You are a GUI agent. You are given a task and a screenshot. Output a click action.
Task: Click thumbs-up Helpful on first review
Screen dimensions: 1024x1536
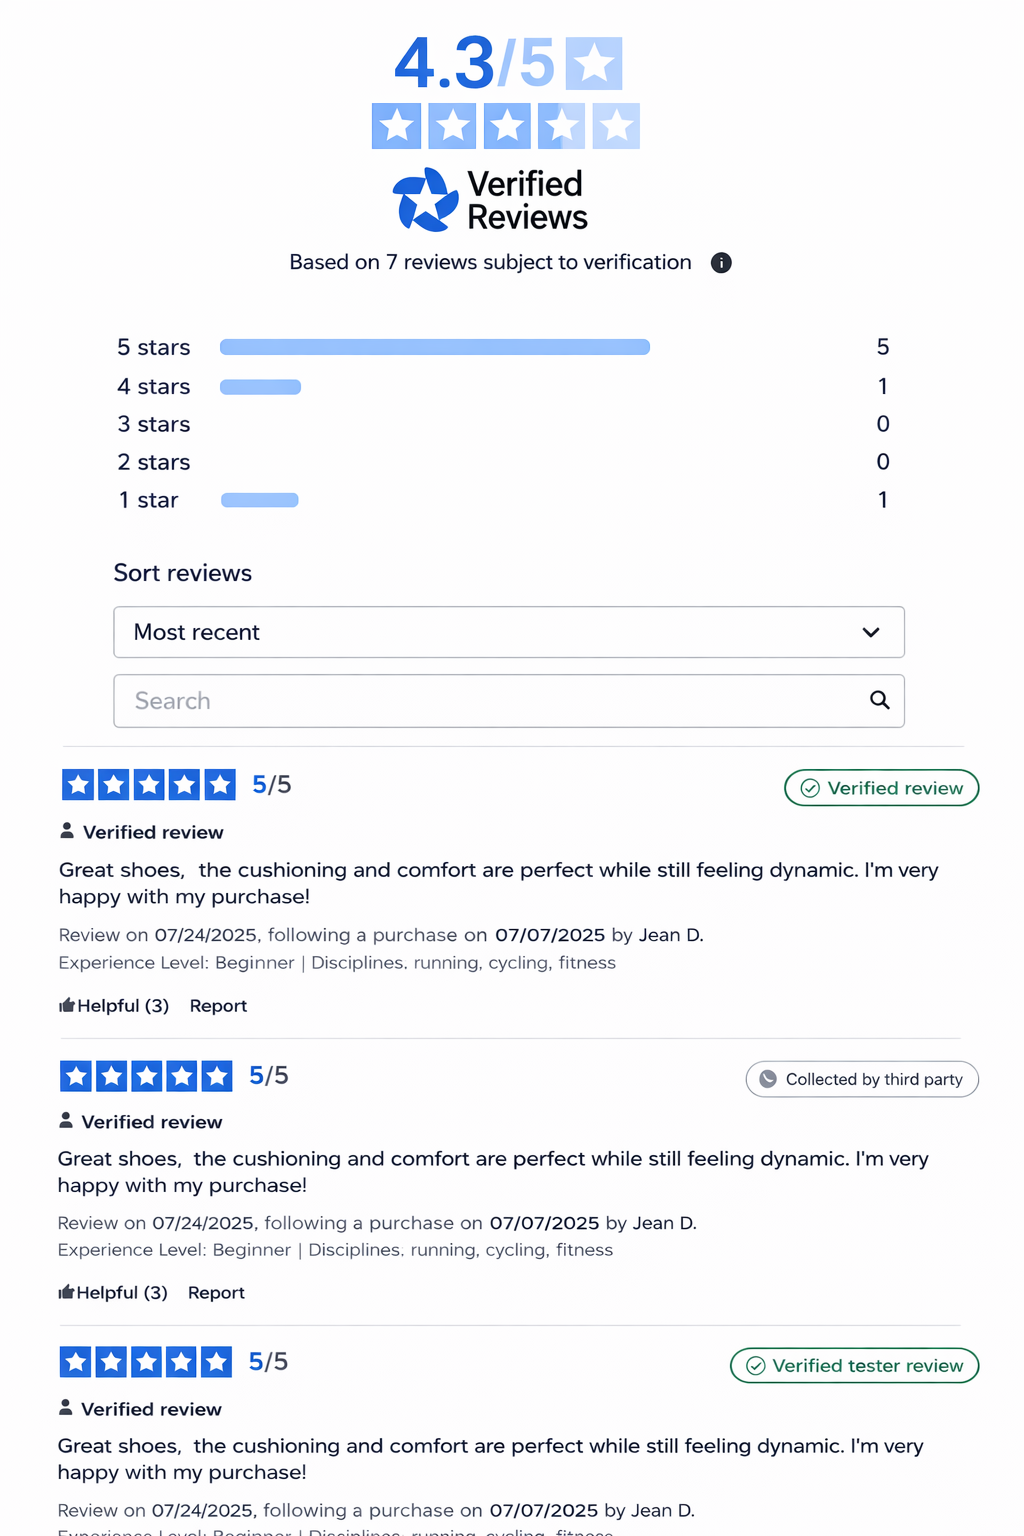pyautogui.click(x=114, y=1006)
